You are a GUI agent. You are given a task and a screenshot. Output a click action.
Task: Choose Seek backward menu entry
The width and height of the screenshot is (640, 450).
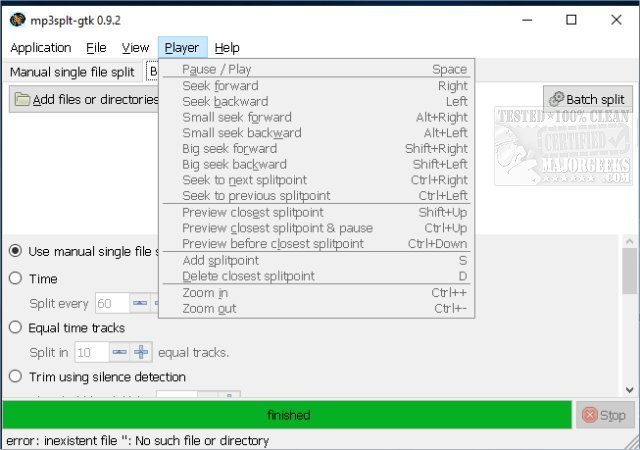[x=316, y=101]
